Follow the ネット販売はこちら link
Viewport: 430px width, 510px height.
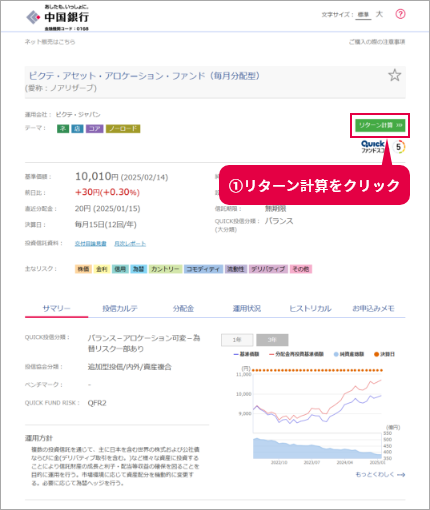[x=50, y=42]
